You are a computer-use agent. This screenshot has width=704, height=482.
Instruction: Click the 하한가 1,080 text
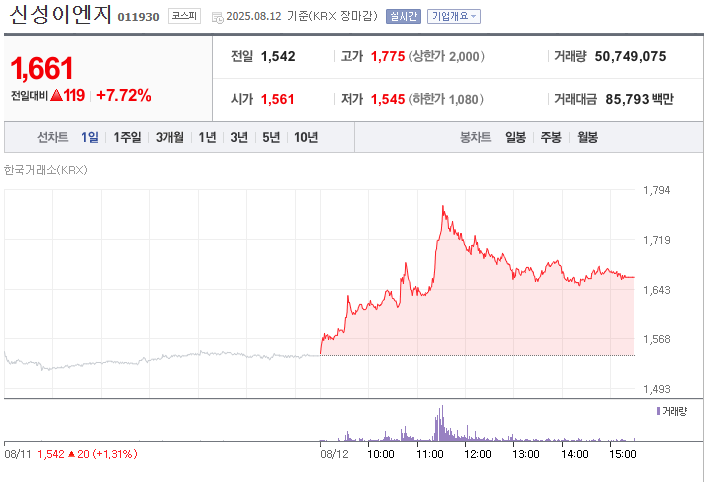446,99
